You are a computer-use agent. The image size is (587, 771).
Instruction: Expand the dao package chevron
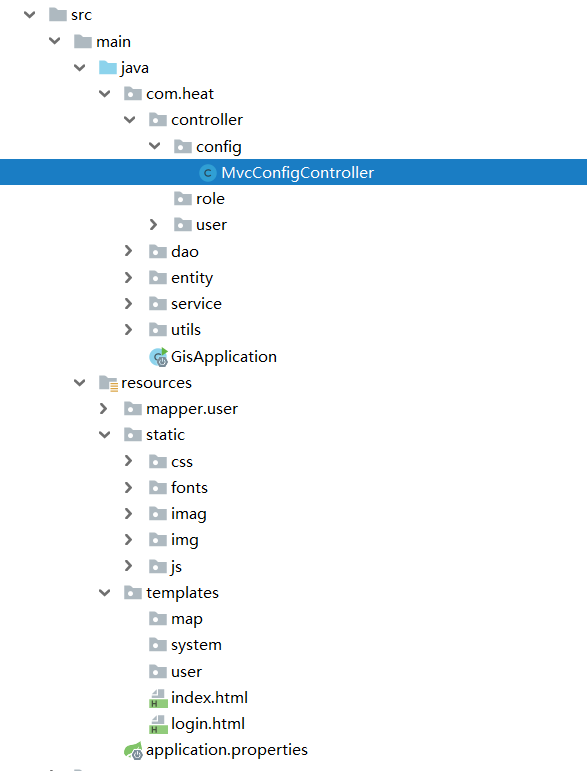[128, 251]
